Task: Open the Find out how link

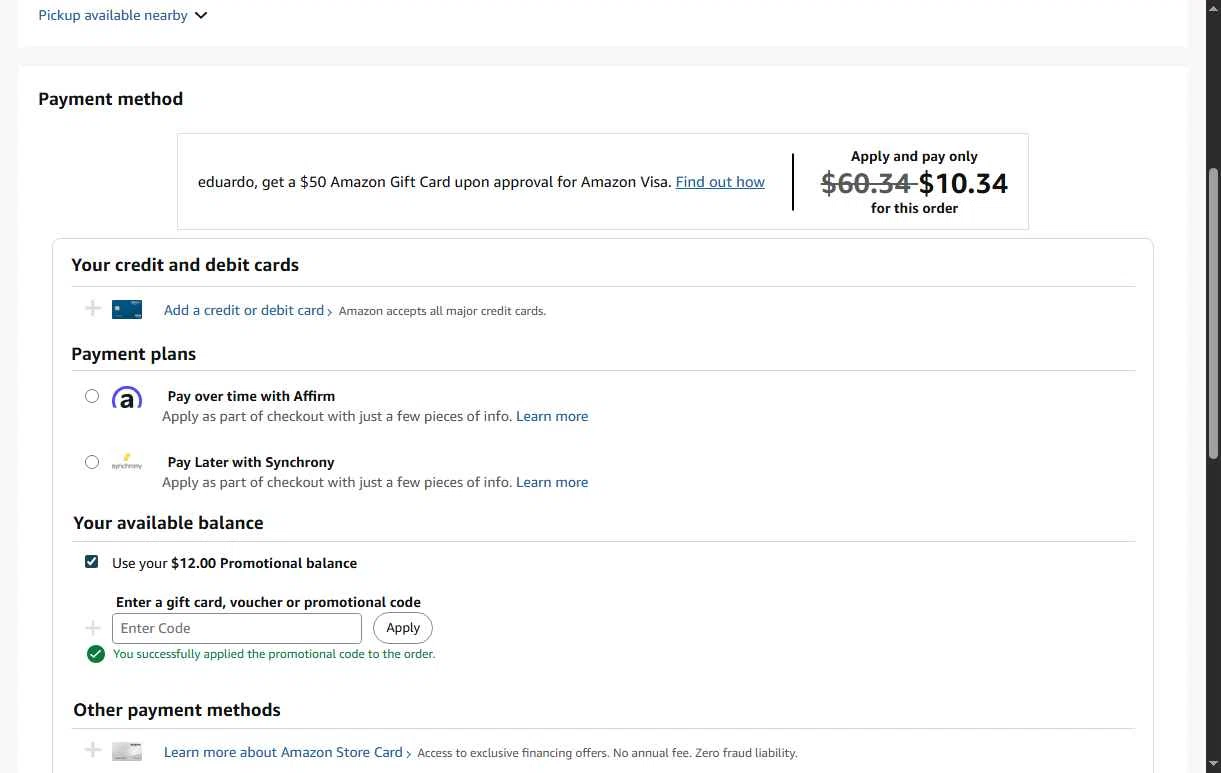Action: 720,182
